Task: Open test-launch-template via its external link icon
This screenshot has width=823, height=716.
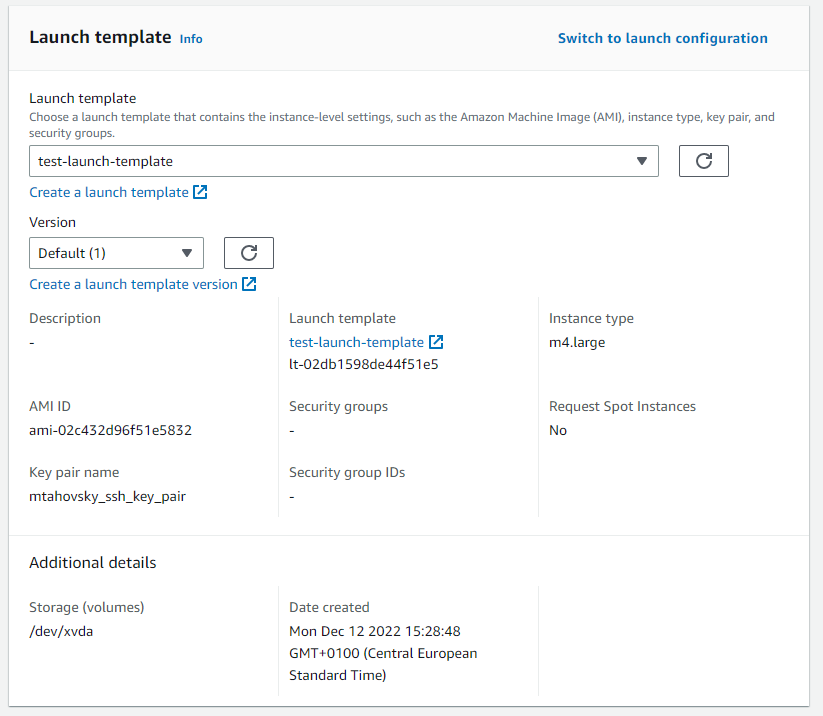Action: tap(436, 341)
